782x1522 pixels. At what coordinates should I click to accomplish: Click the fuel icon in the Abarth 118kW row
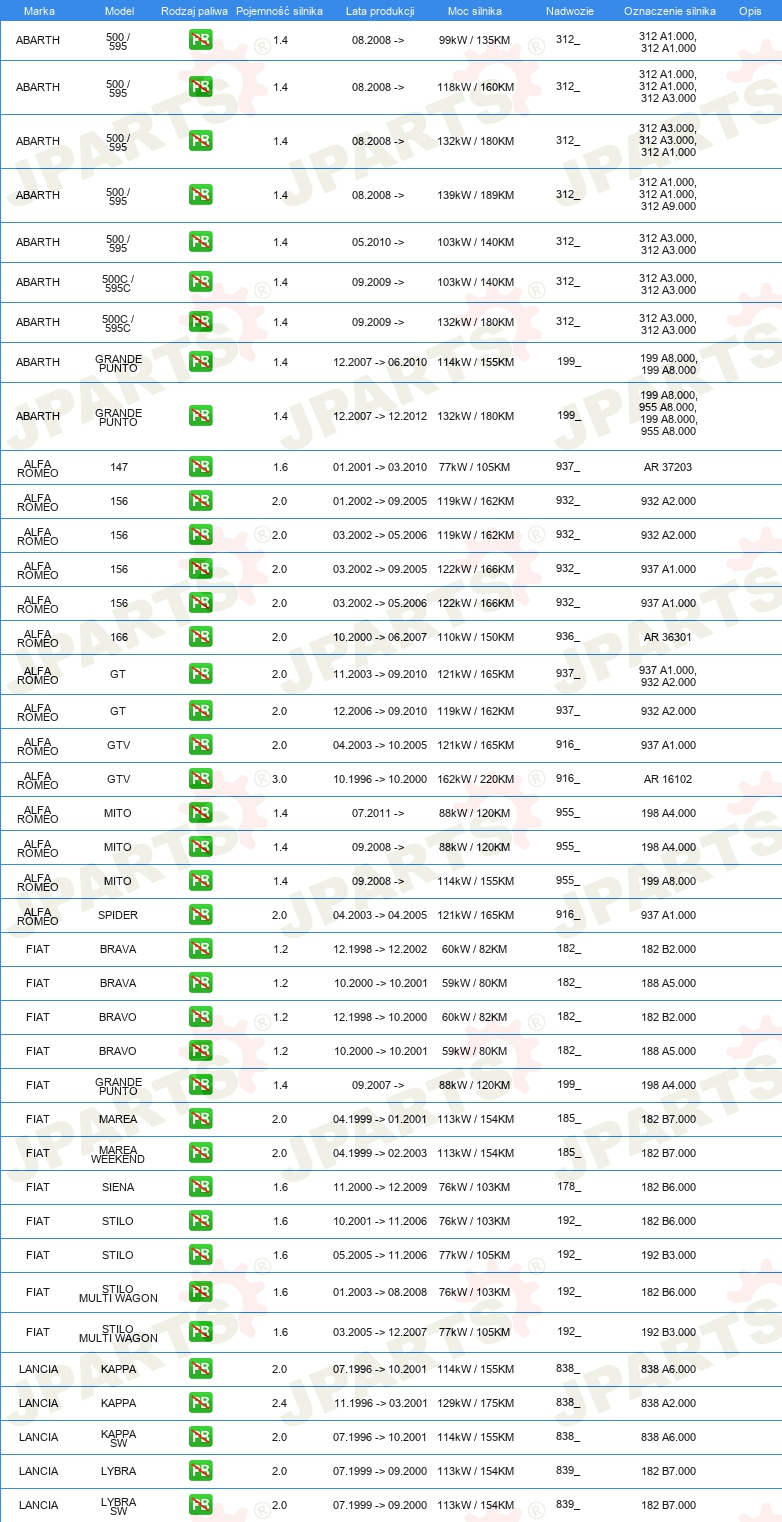point(200,87)
